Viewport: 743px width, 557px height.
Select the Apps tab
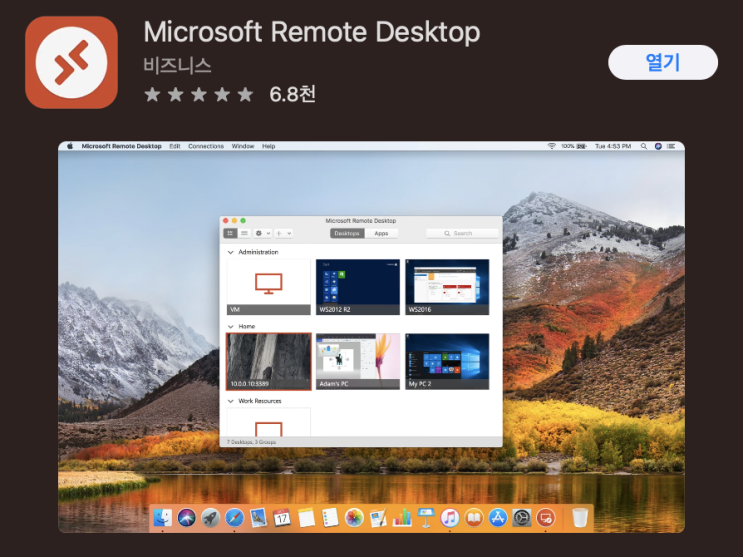381,233
